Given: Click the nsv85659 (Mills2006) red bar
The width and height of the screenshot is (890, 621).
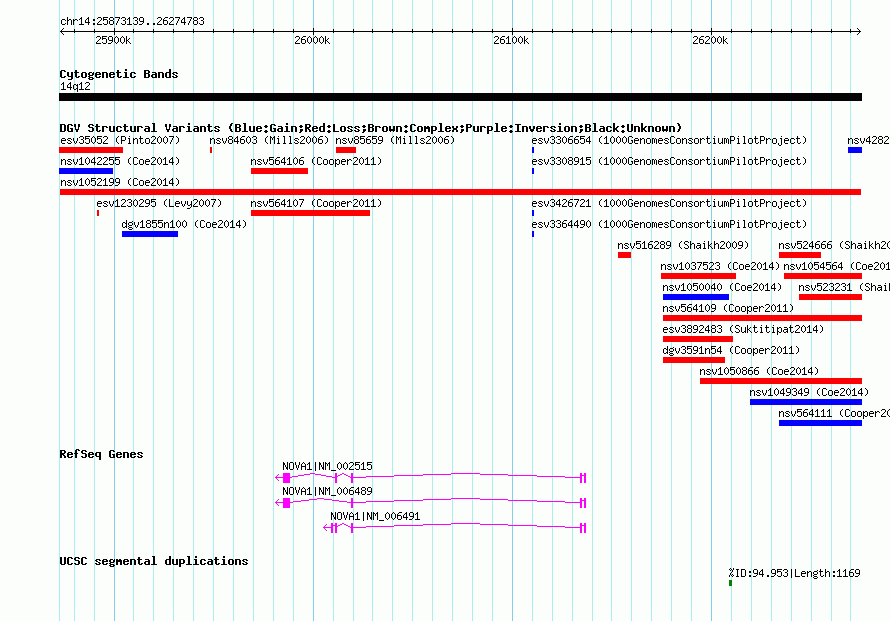Looking at the screenshot, I should tap(346, 150).
